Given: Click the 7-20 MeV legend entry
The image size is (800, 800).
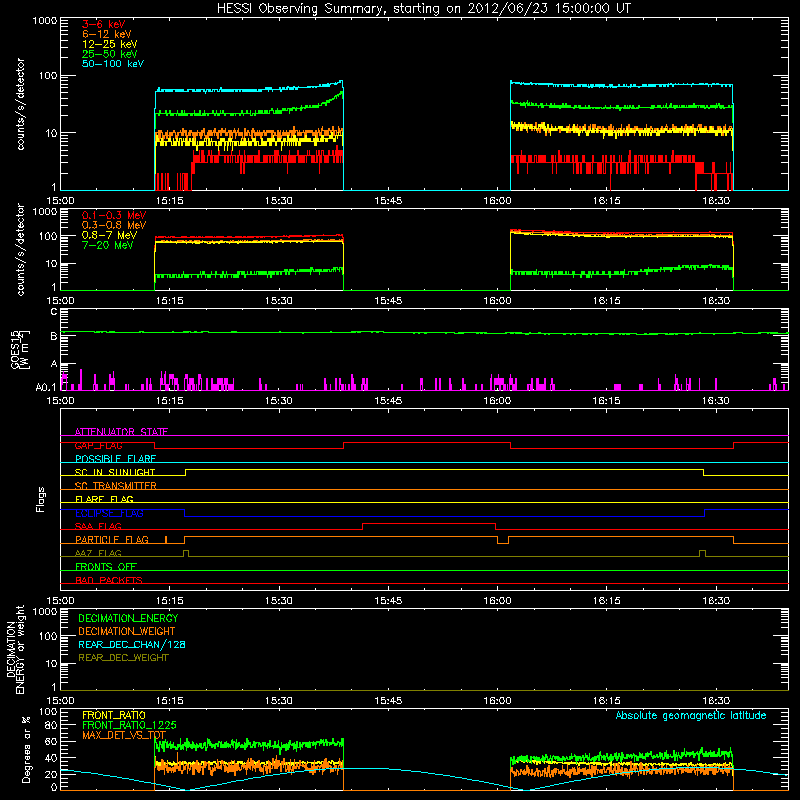Looking at the screenshot, I should tap(107, 245).
